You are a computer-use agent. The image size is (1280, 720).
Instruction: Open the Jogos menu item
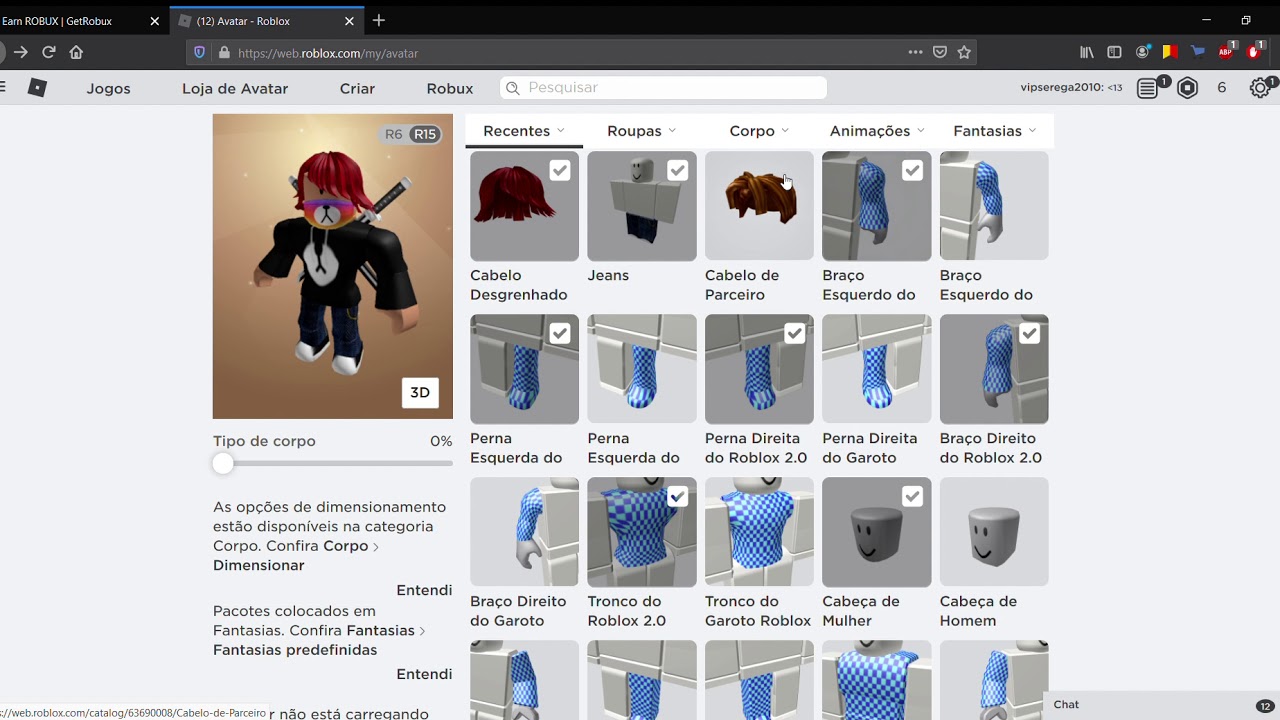108,88
